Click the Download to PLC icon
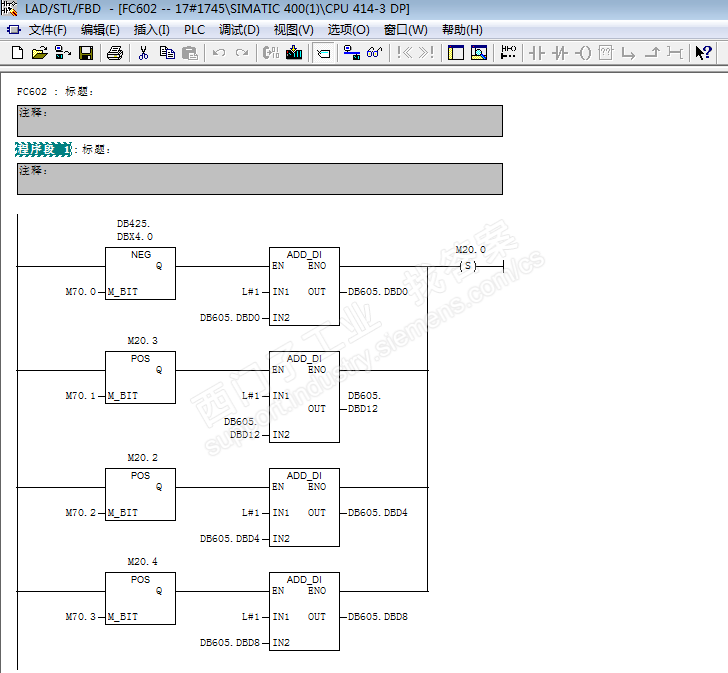The image size is (728, 673). click(x=294, y=53)
